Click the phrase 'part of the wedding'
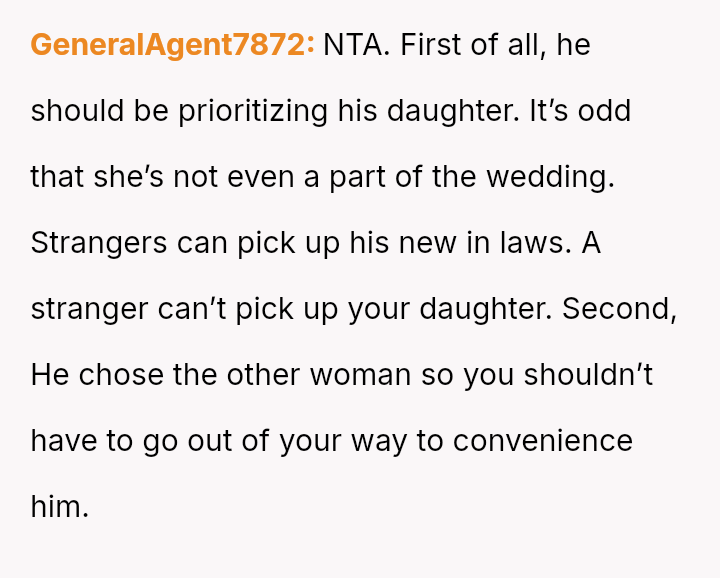The width and height of the screenshot is (720, 578). pos(472,177)
